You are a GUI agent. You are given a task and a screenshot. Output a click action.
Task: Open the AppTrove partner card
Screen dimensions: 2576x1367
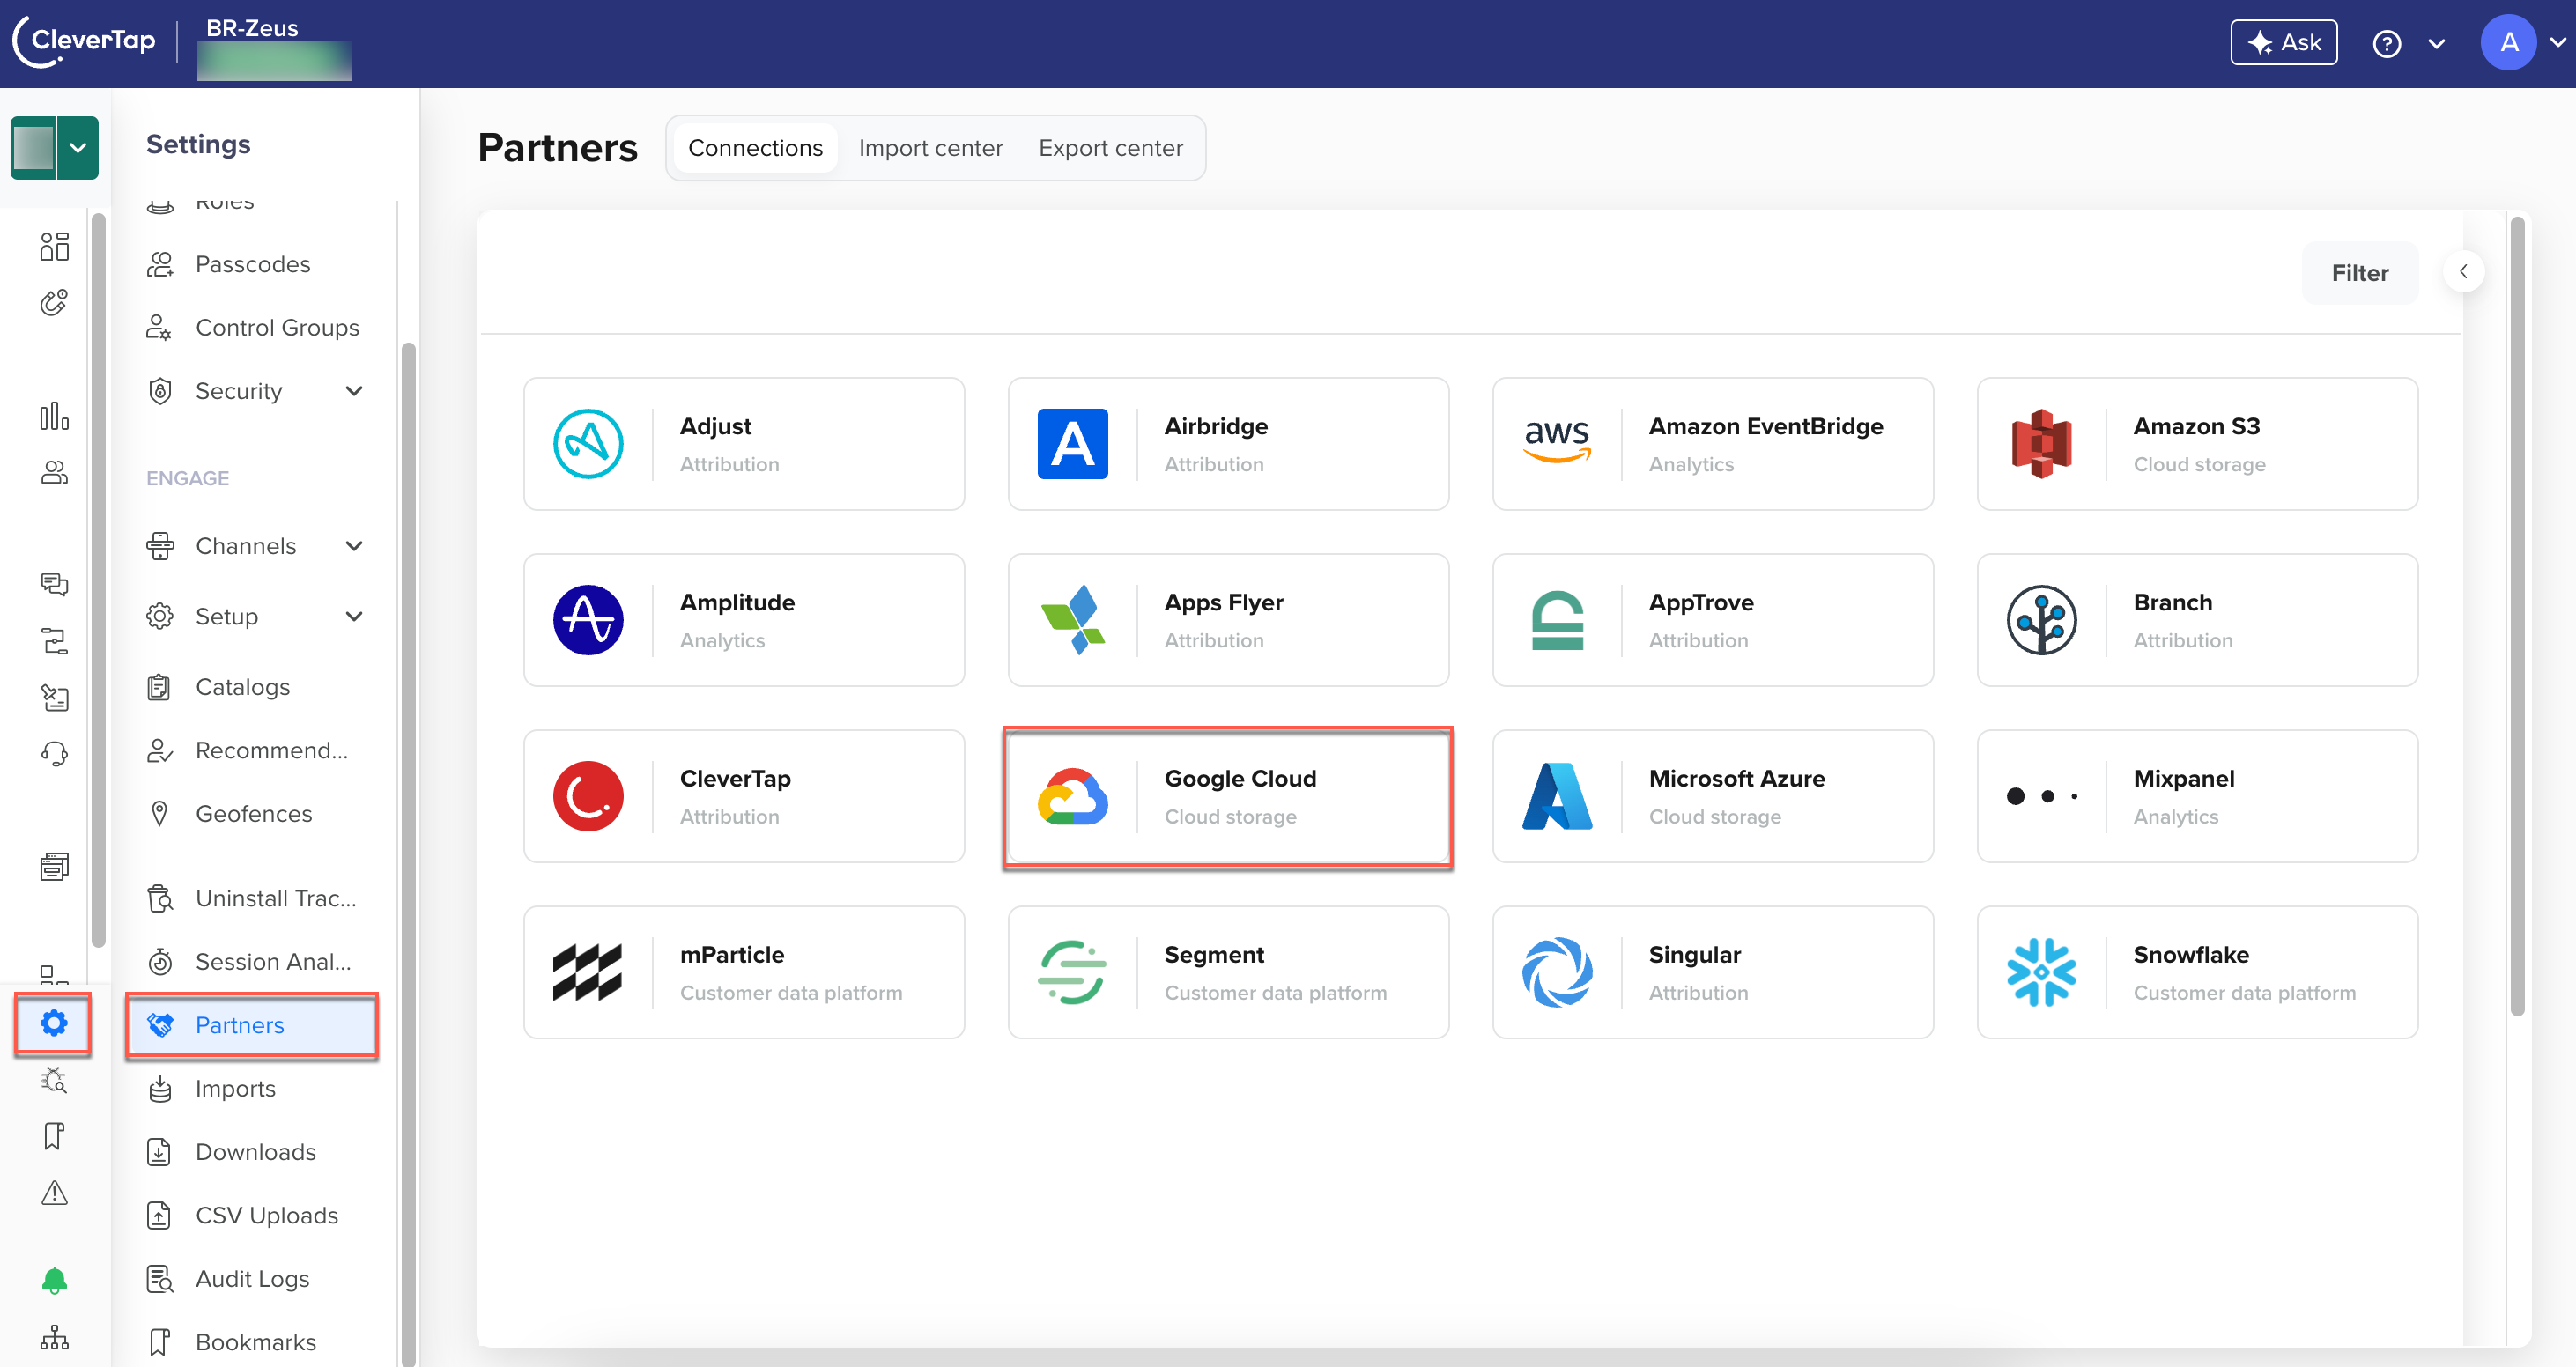click(1712, 620)
